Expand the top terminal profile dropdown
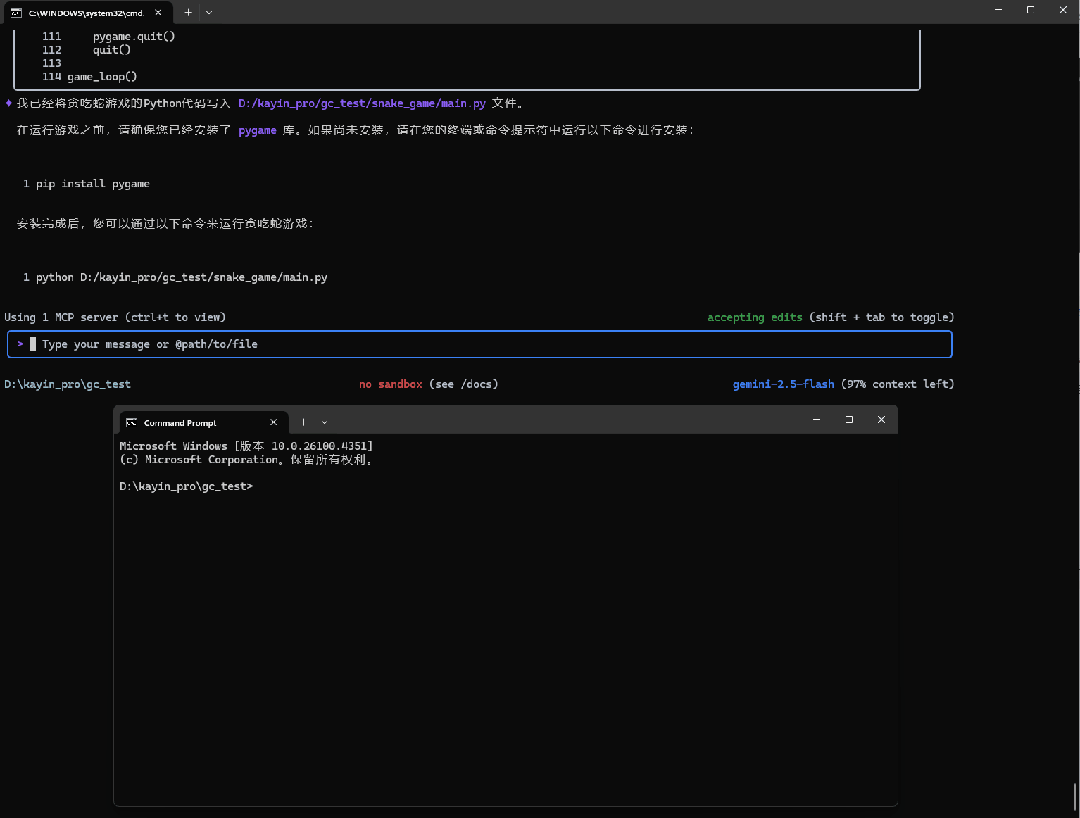This screenshot has height=818, width=1080. pyautogui.click(x=209, y=12)
